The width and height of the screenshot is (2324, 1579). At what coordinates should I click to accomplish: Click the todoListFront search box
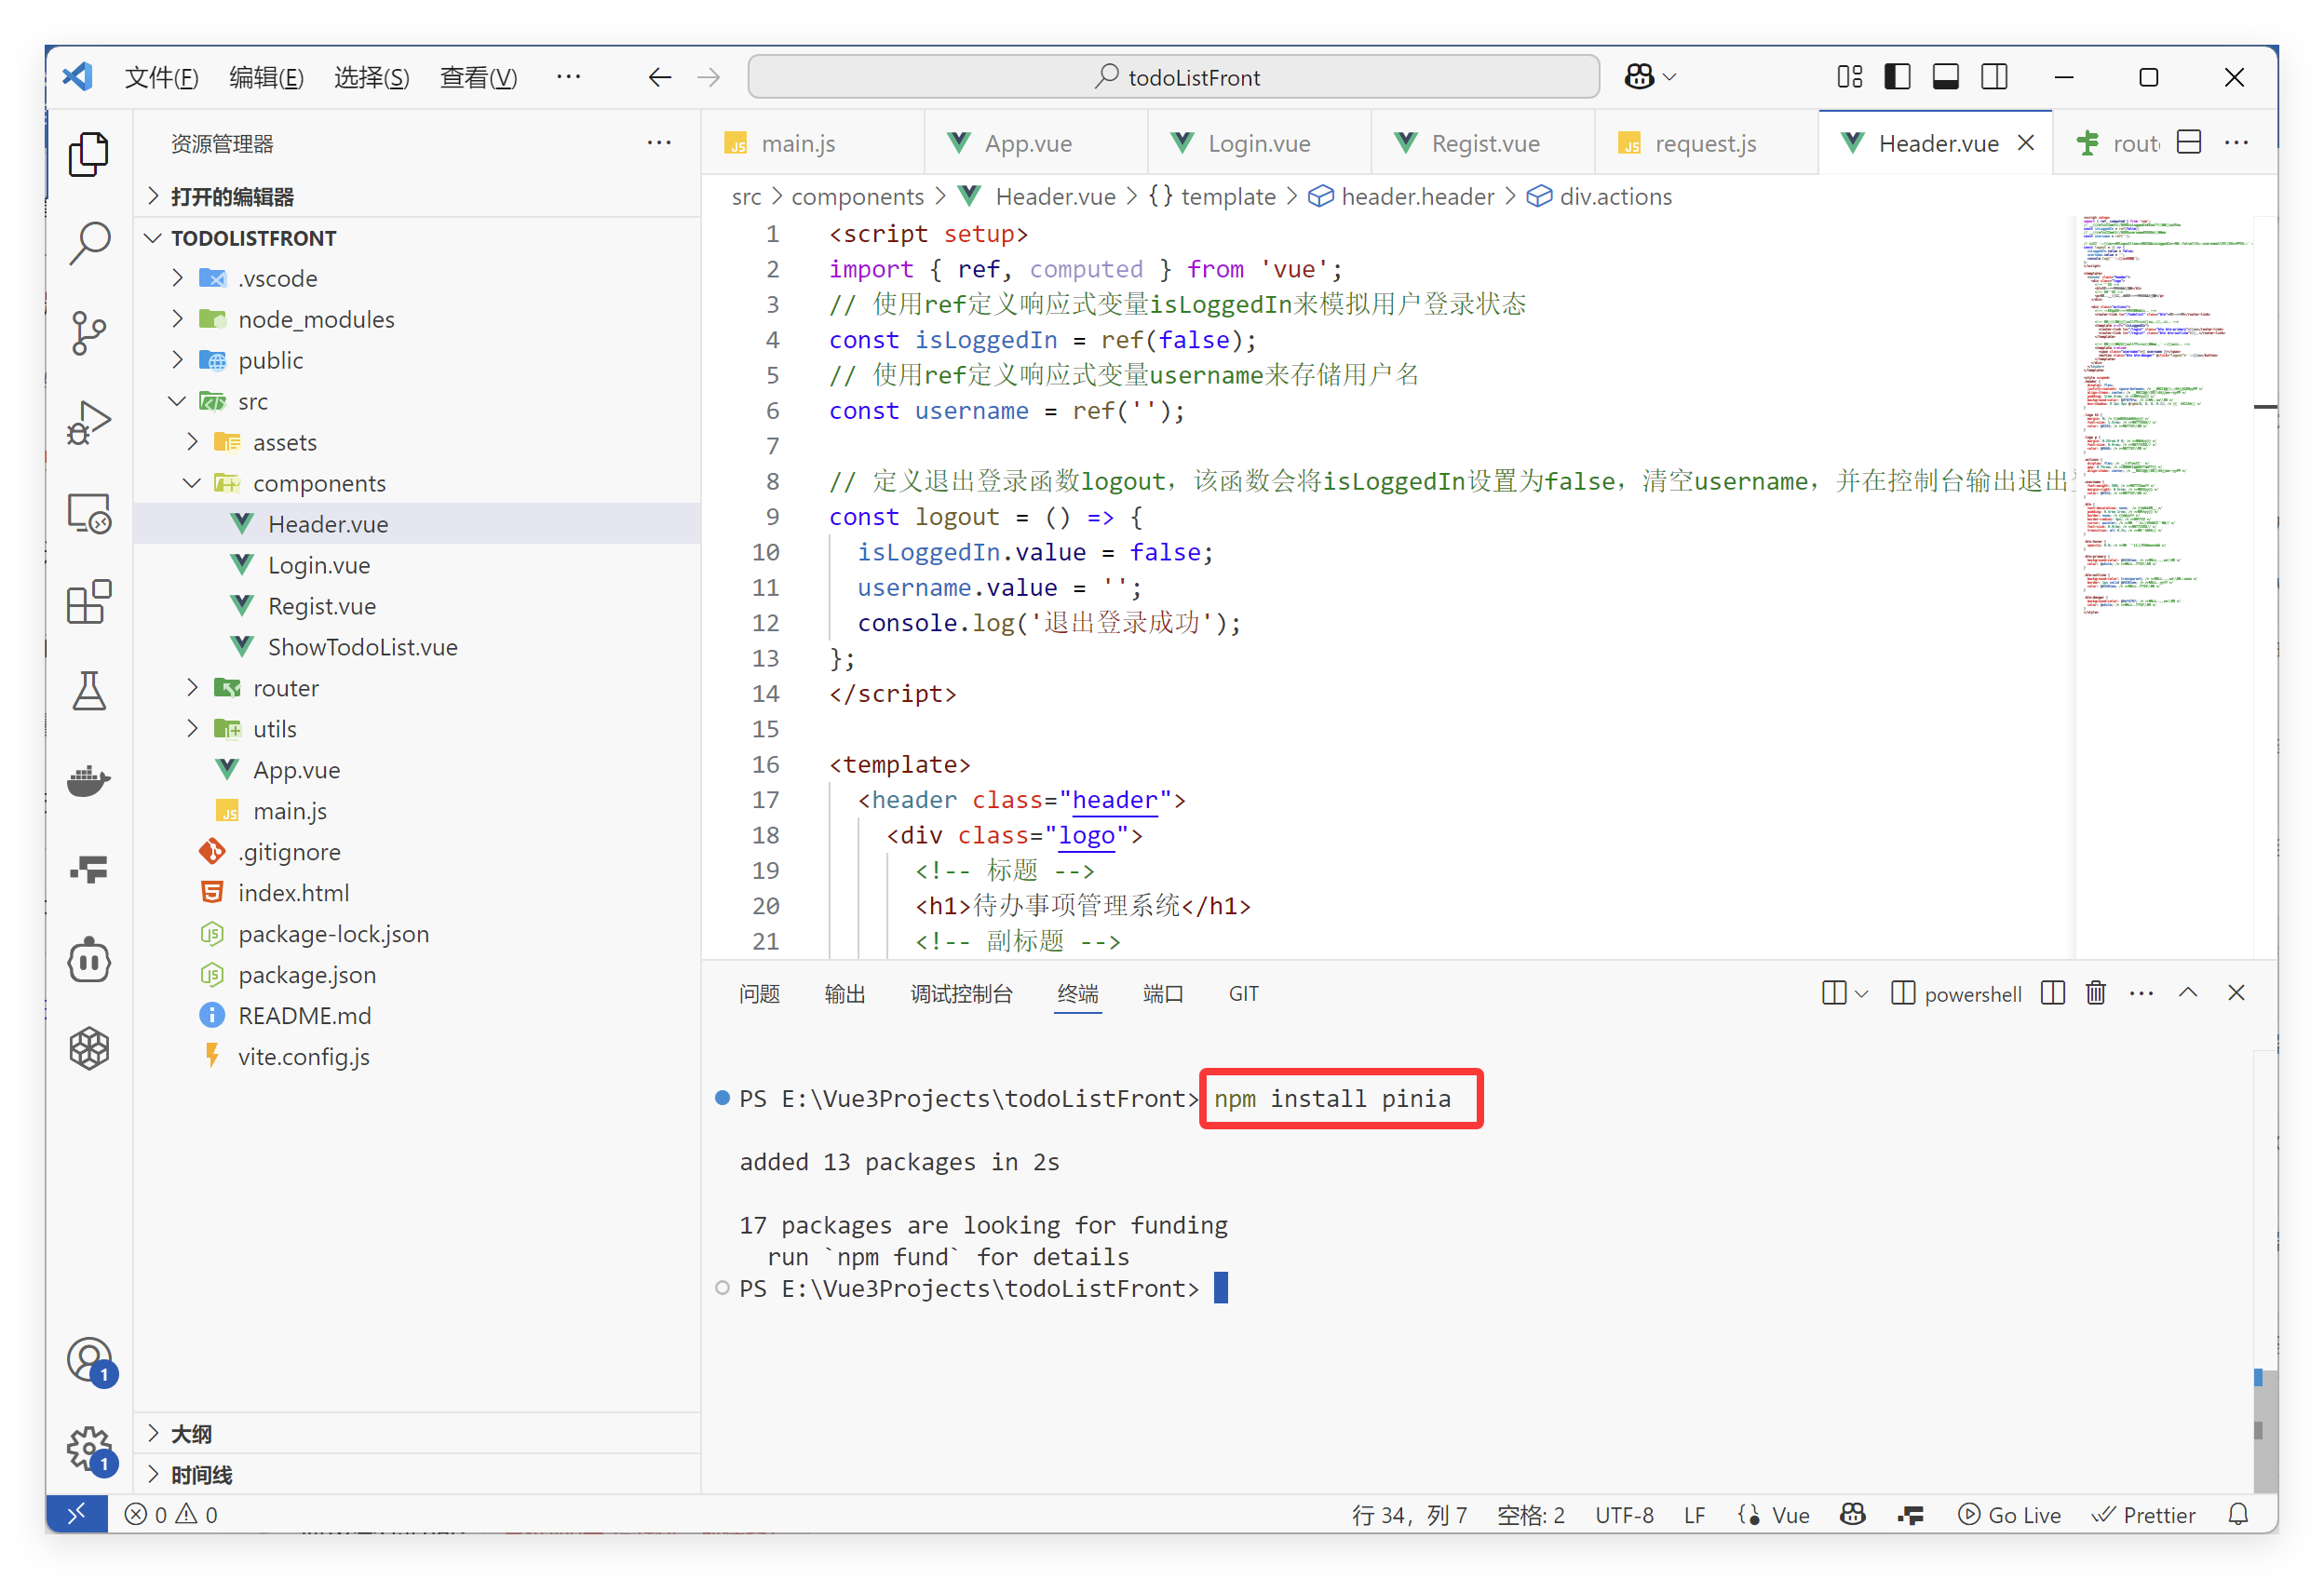[1173, 77]
